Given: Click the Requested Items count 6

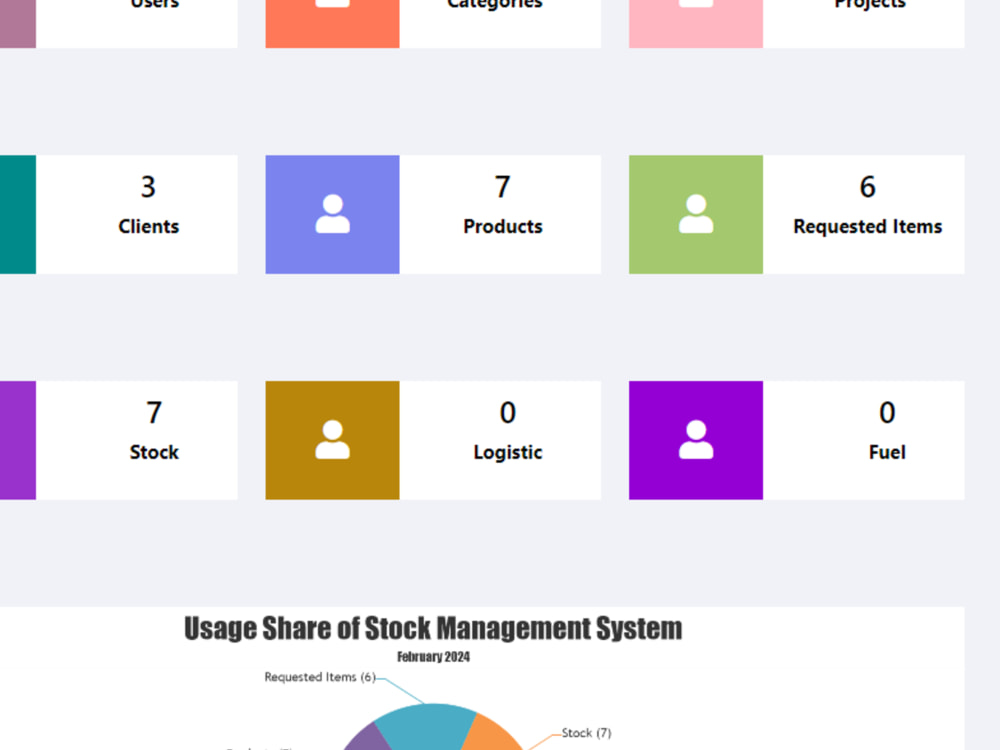Looking at the screenshot, I should (x=867, y=187).
